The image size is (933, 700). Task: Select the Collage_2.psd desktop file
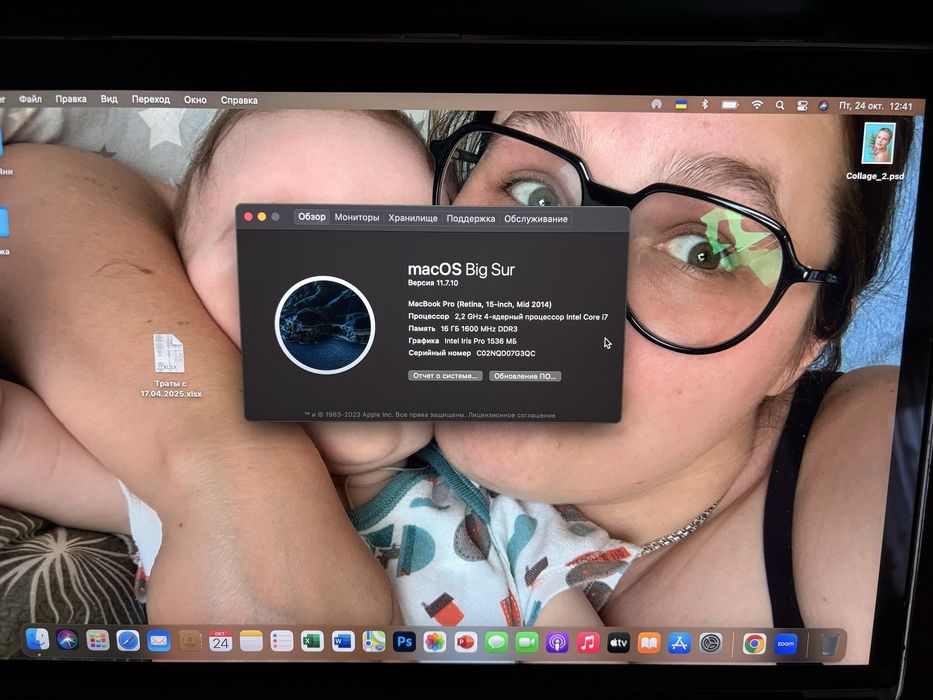(877, 151)
